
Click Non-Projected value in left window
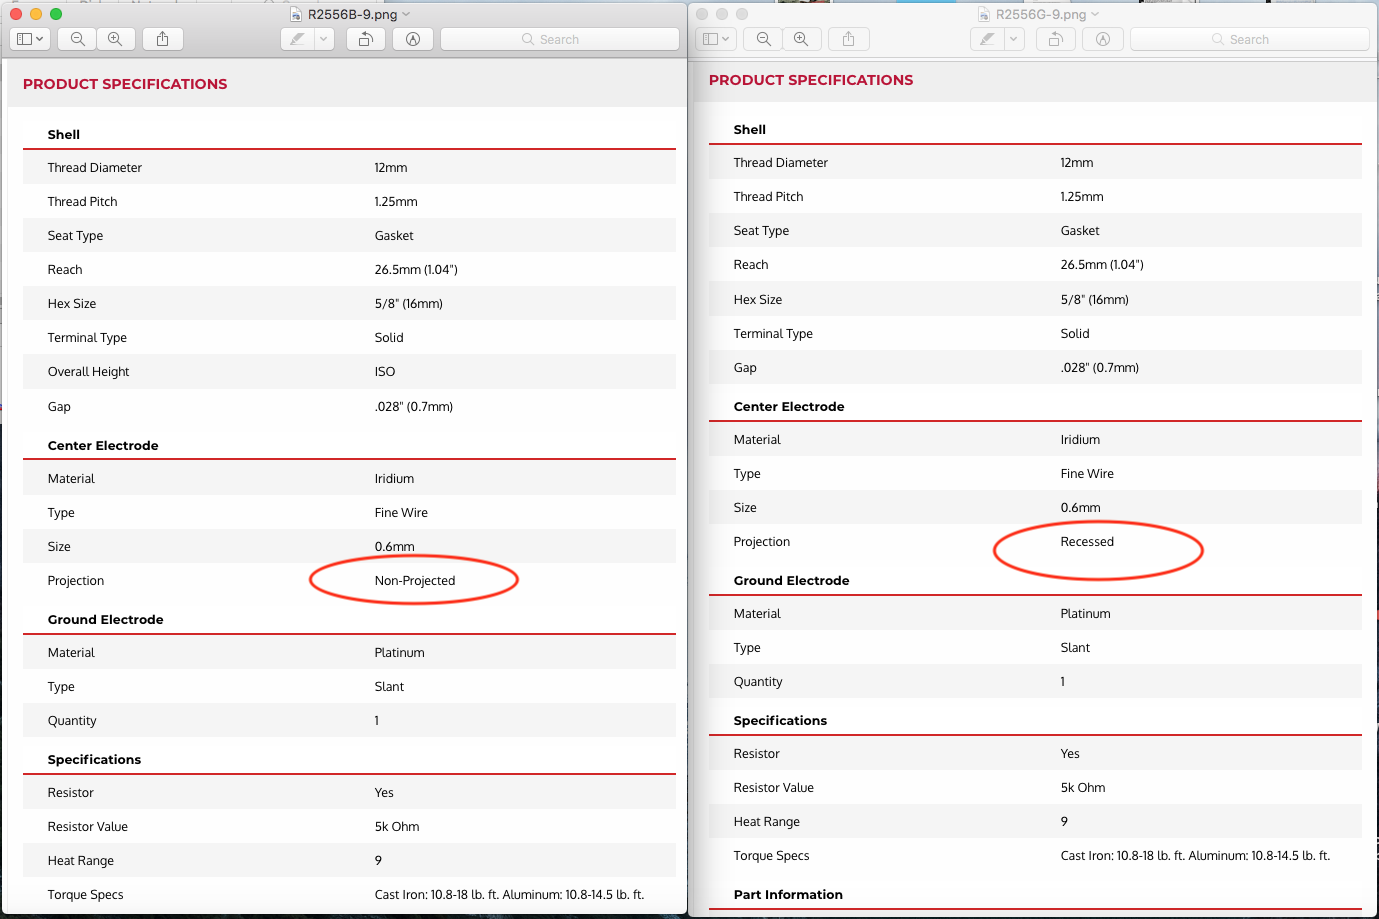pyautogui.click(x=415, y=581)
